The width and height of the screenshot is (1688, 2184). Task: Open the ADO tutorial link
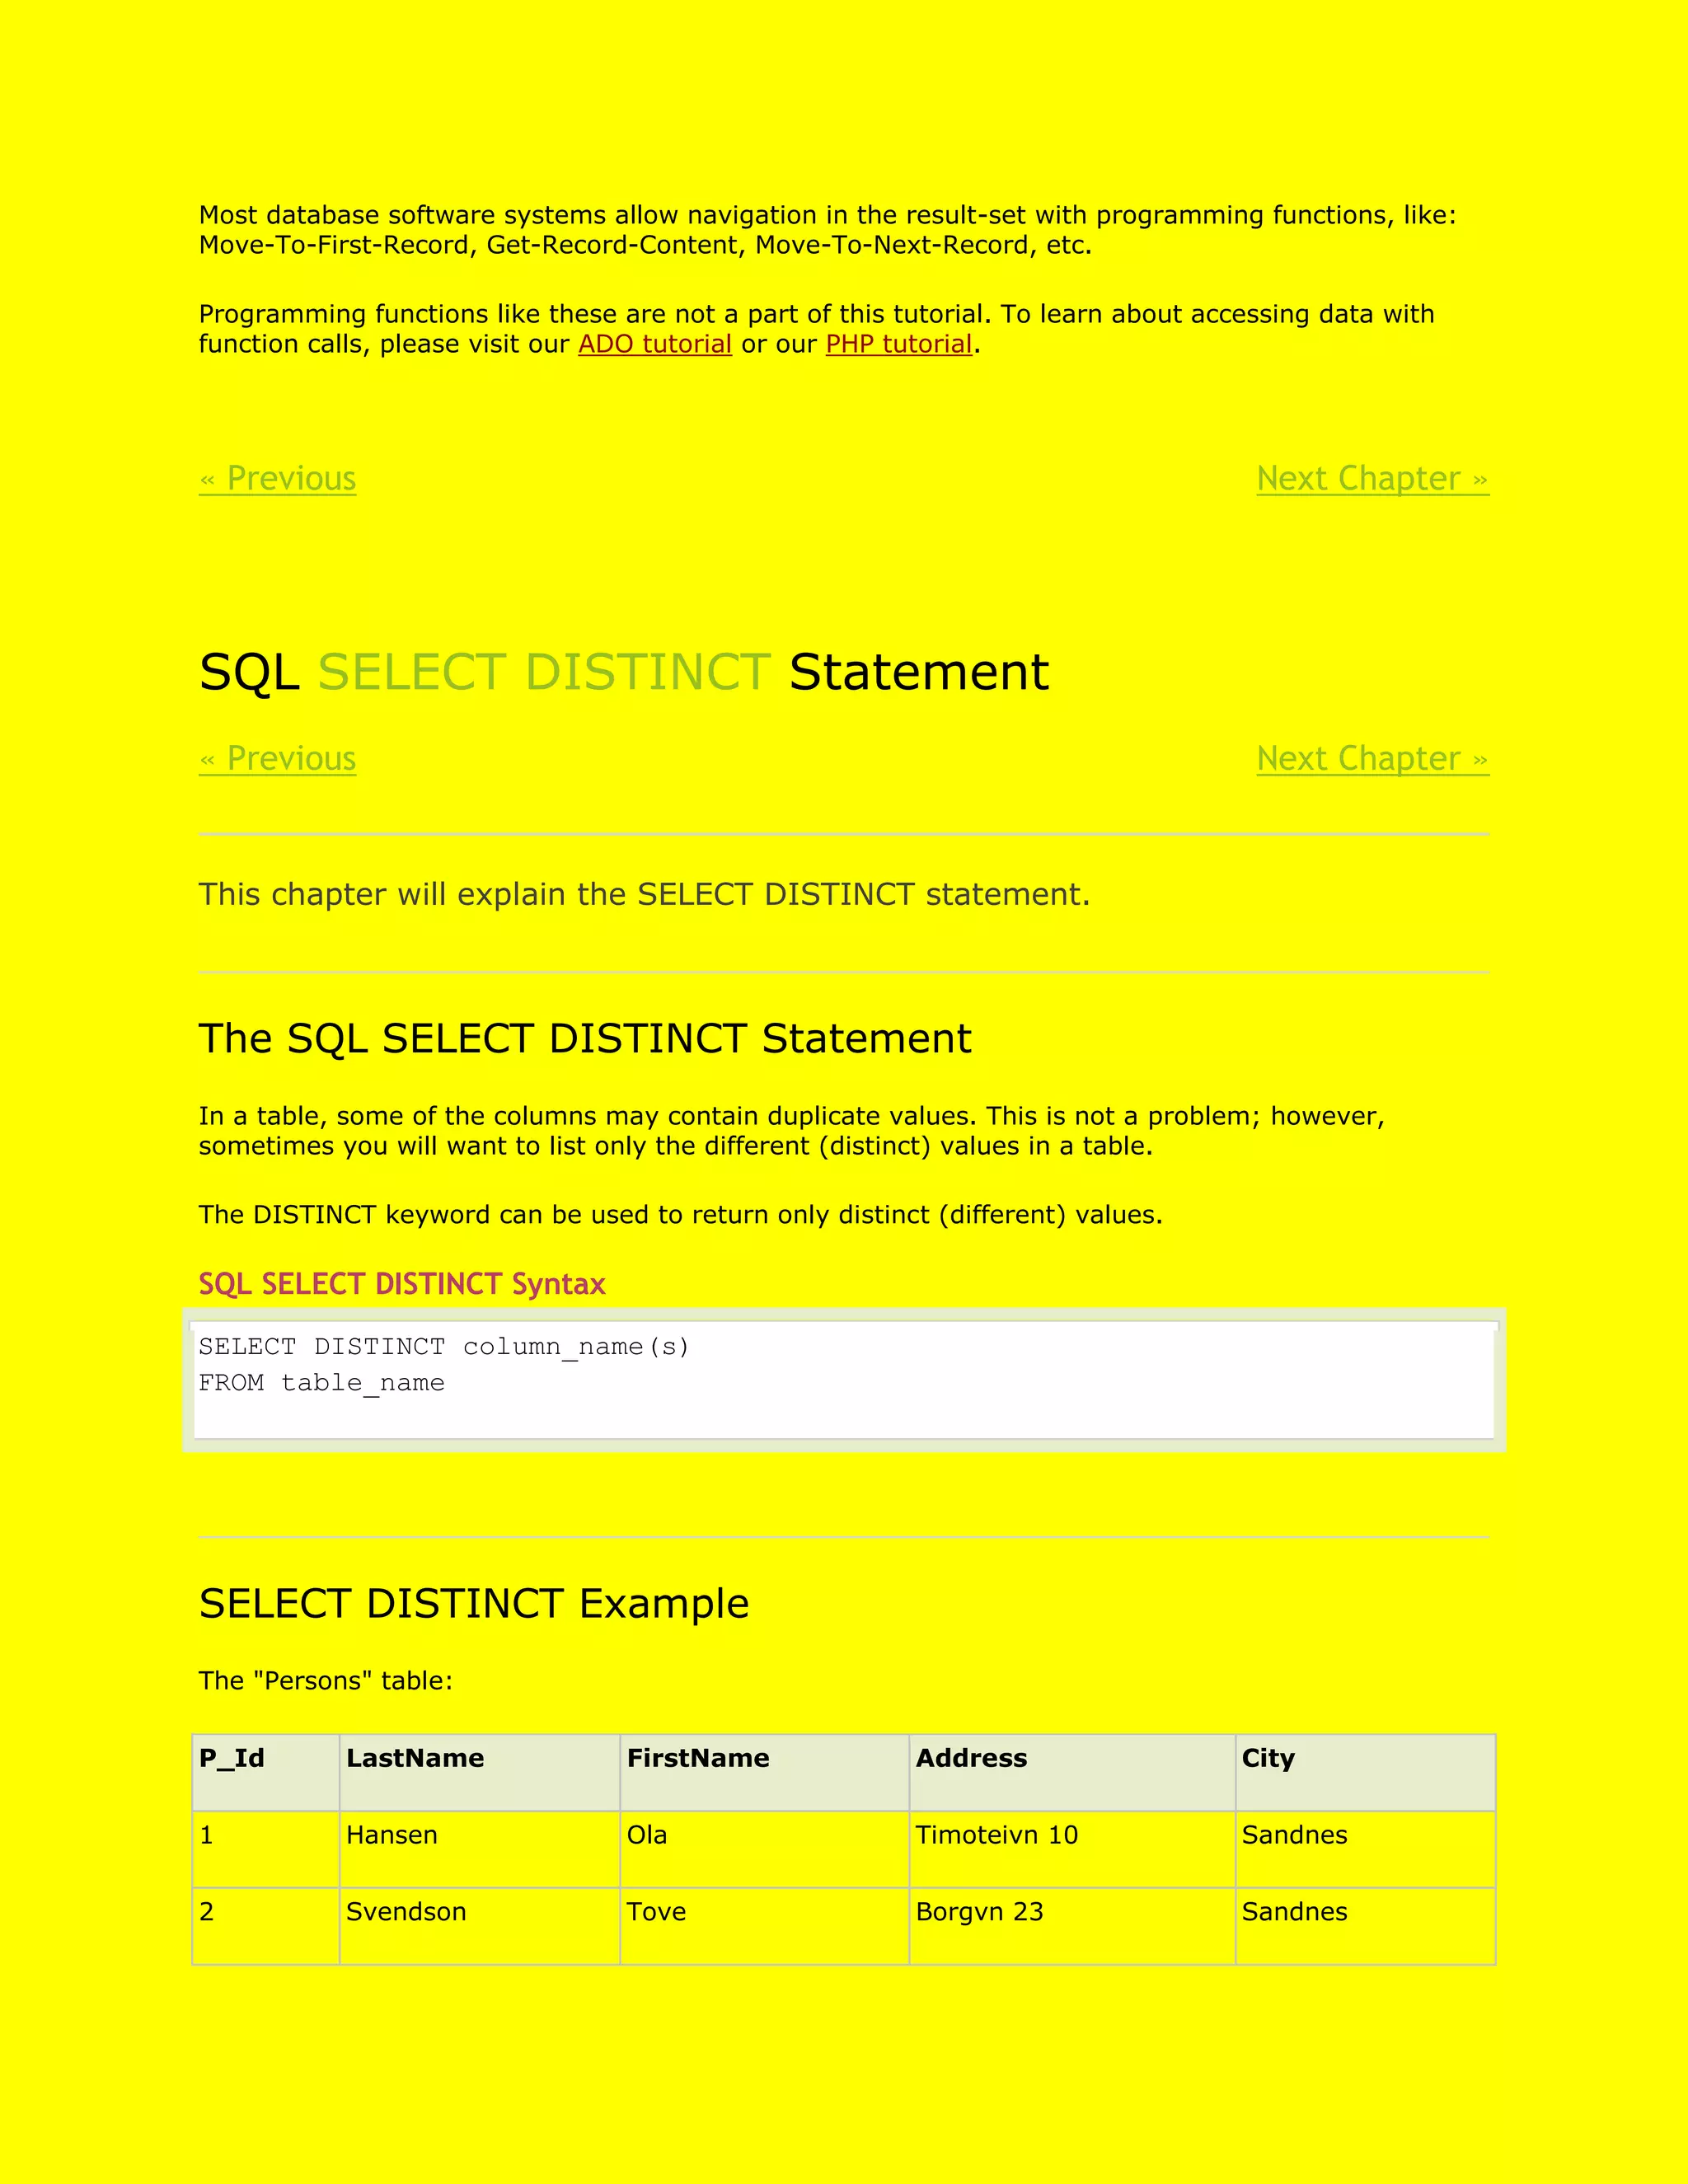654,344
